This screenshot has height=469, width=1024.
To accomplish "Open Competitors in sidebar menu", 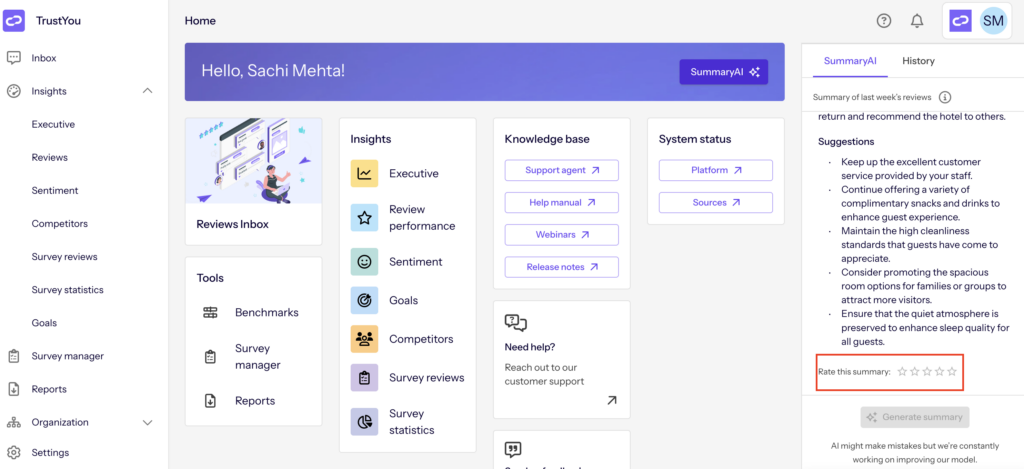I will coord(59,223).
